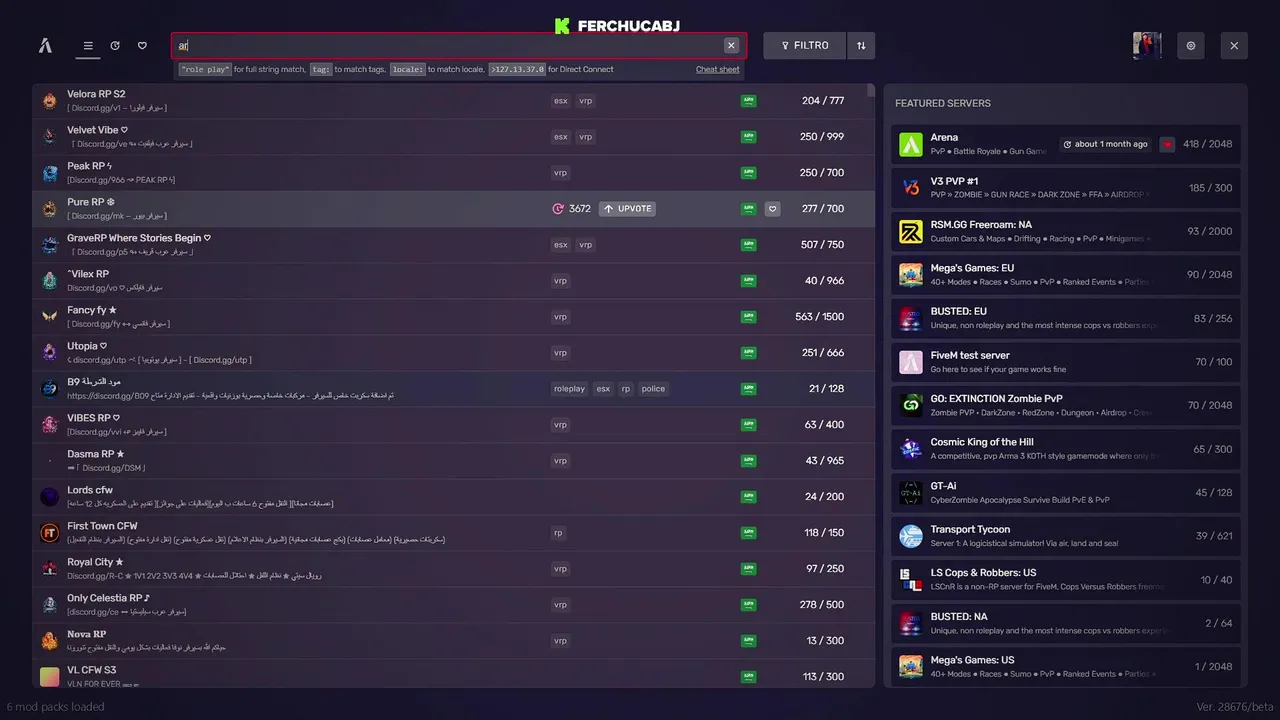Click the ^Vilex RP server icon

(x=50, y=281)
